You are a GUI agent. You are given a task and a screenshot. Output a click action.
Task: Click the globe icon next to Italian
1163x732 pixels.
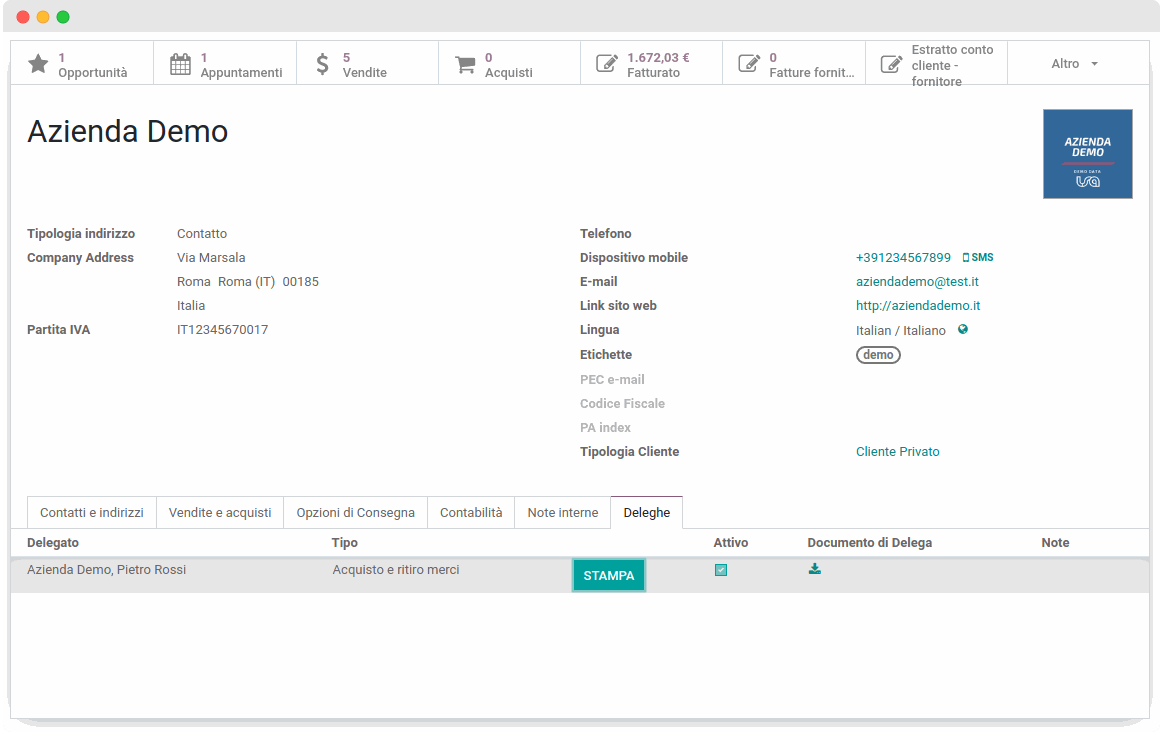coord(962,329)
